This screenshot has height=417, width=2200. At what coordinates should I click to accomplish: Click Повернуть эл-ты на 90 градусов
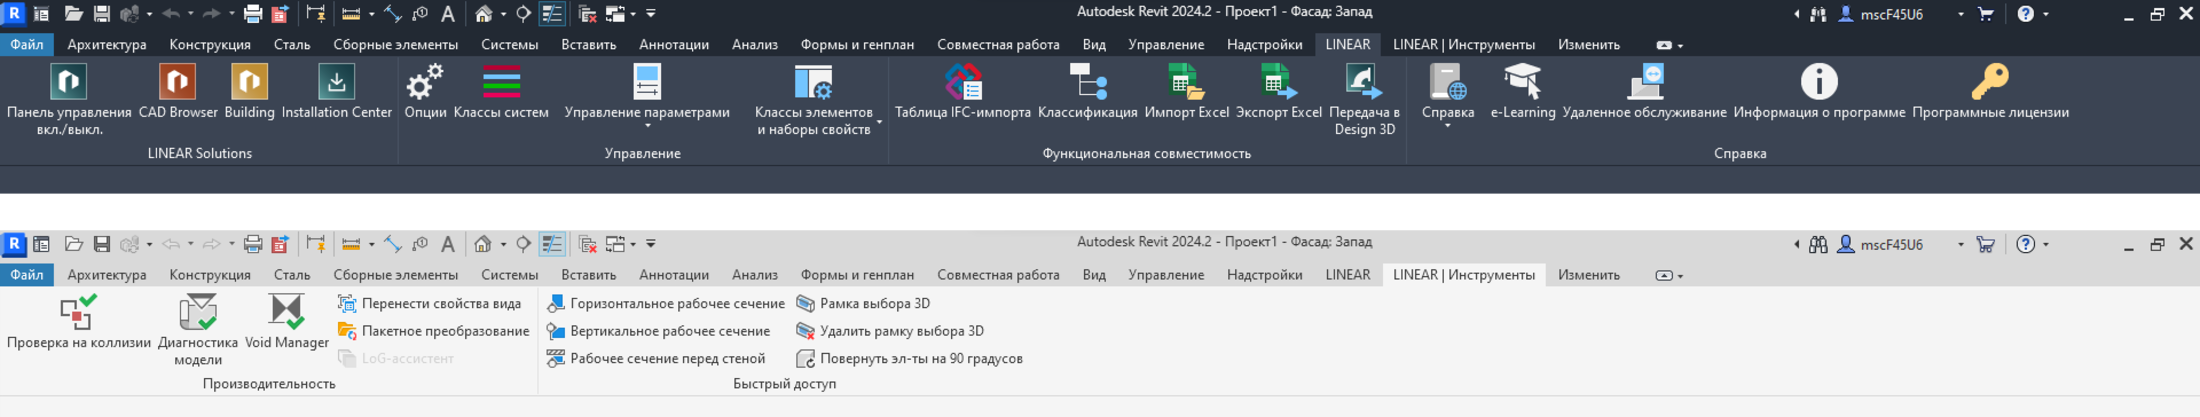tap(909, 358)
